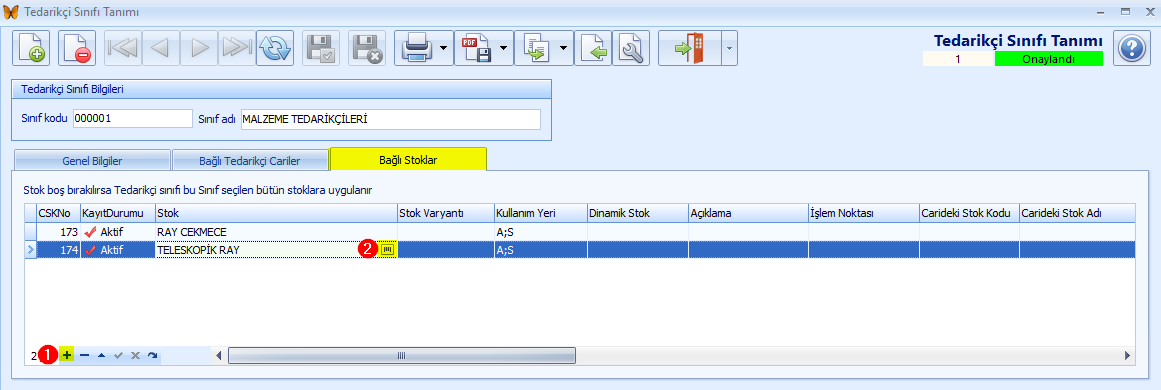
Task: Exit the form via the door icon
Action: pos(689,49)
